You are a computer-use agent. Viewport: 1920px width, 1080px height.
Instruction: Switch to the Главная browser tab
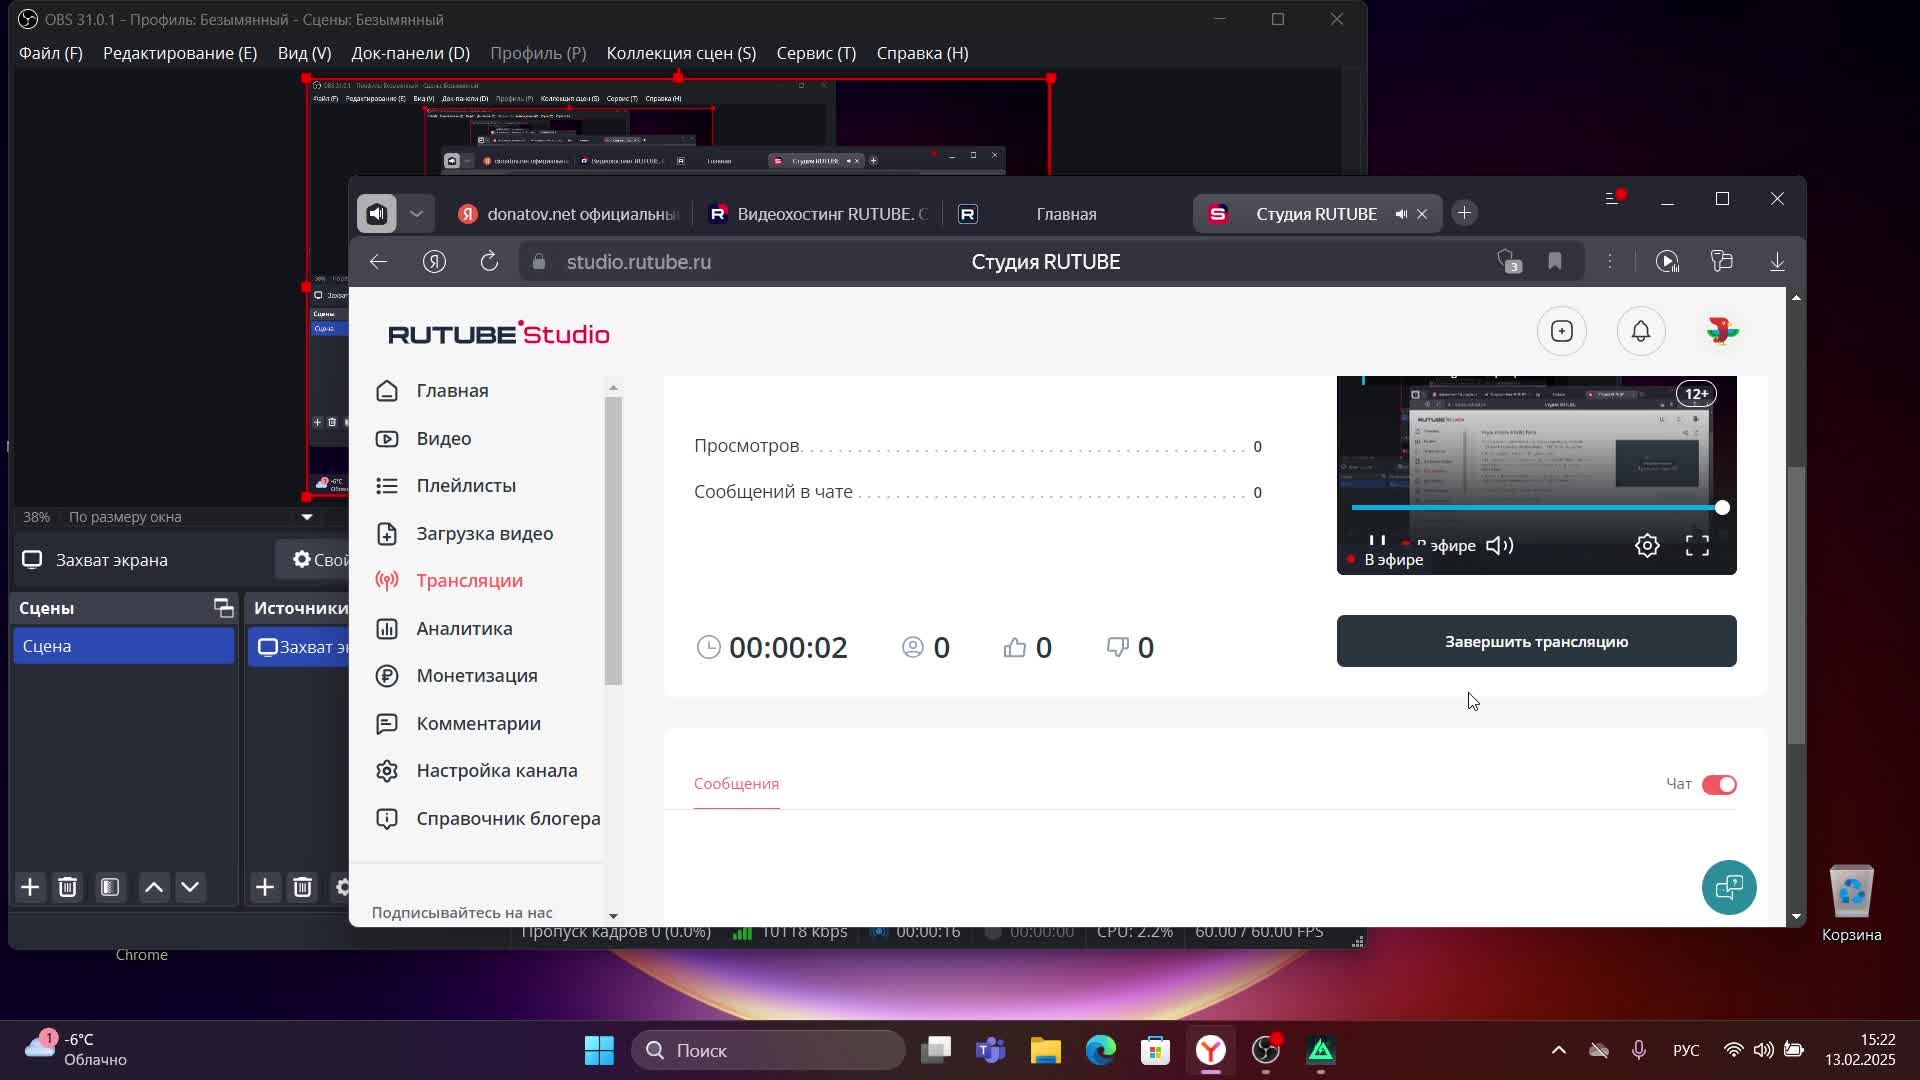pyautogui.click(x=1066, y=214)
